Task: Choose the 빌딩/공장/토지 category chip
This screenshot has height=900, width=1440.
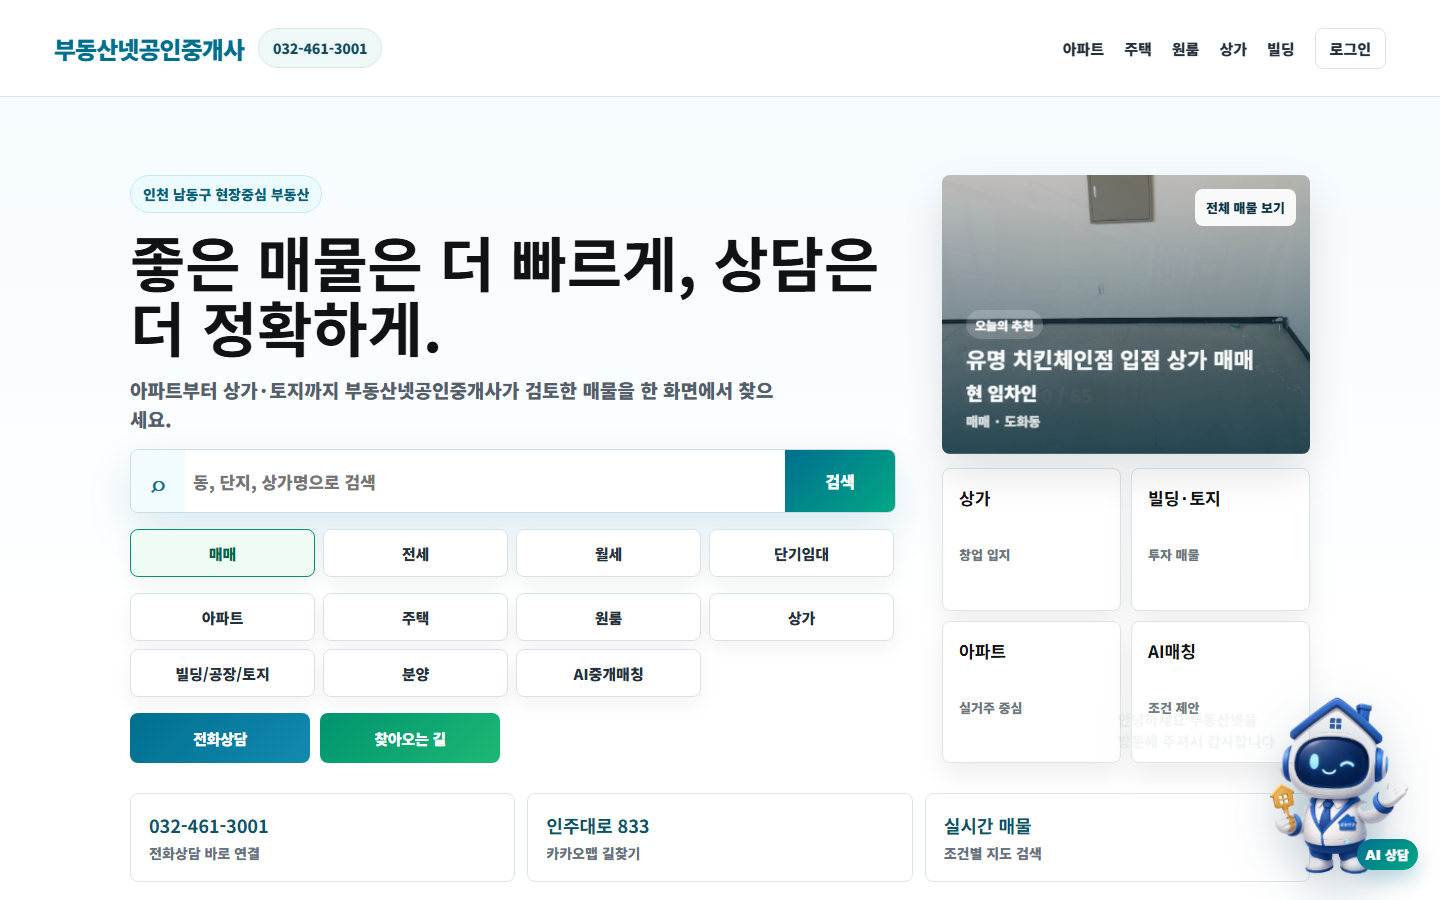Action: tap(222, 673)
